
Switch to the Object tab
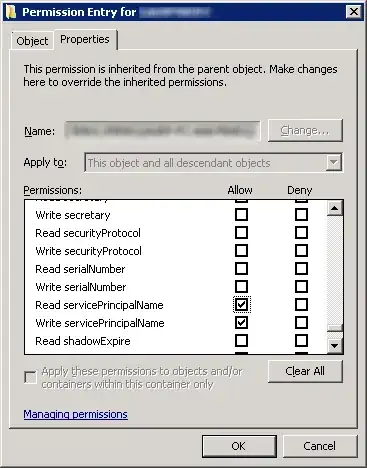pos(32,41)
